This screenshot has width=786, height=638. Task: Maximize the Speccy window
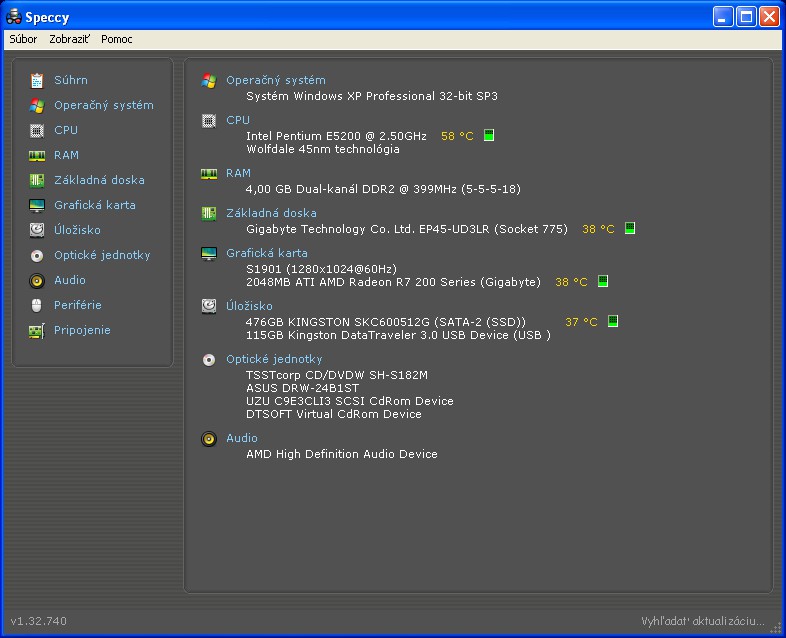click(x=746, y=17)
